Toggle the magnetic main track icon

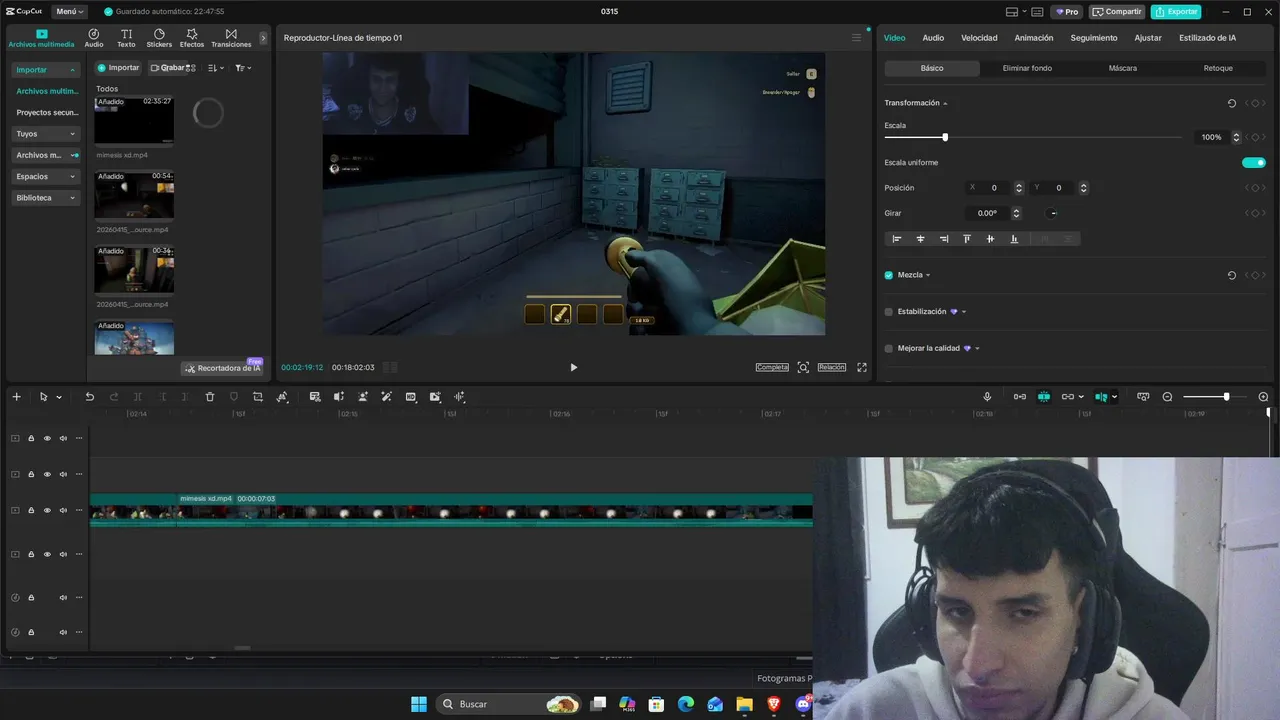(x=1020, y=397)
